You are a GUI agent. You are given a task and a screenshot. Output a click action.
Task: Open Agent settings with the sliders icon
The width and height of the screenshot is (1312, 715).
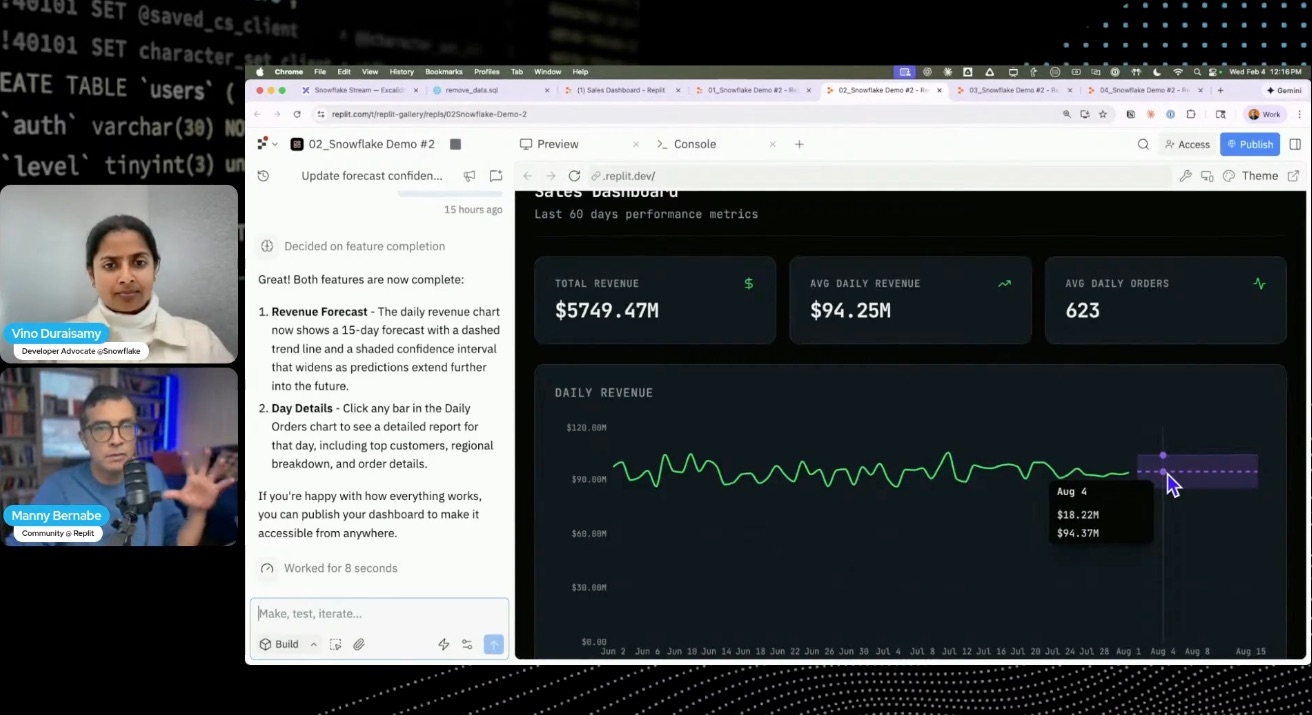point(467,645)
